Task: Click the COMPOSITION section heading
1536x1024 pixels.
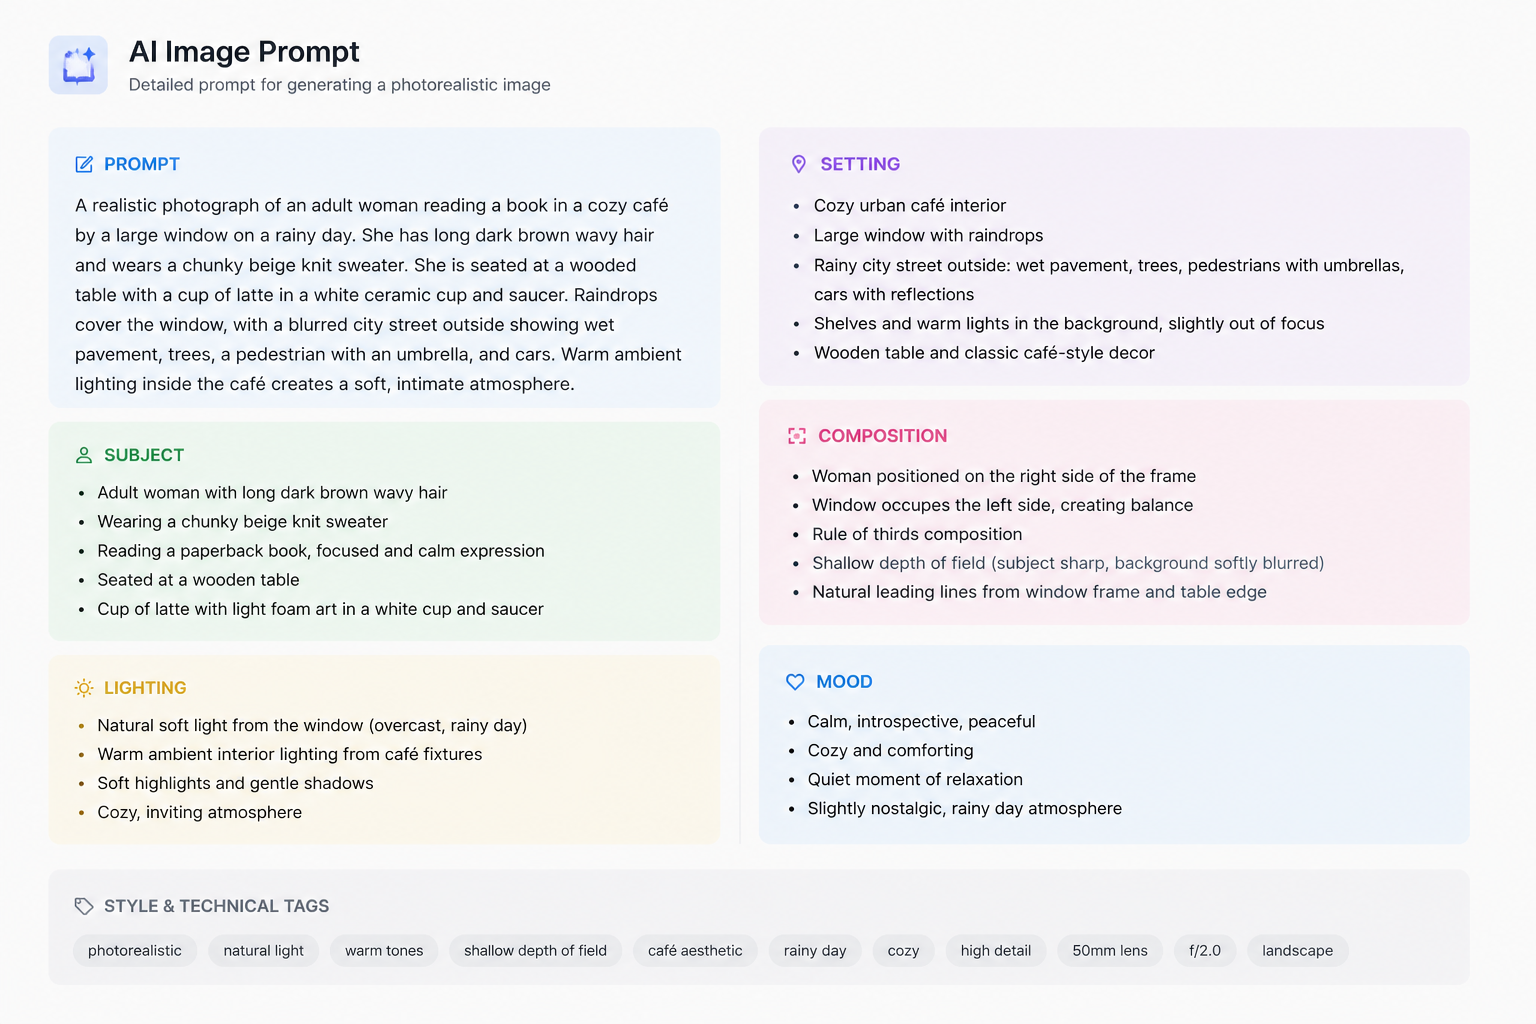Action: tap(883, 436)
